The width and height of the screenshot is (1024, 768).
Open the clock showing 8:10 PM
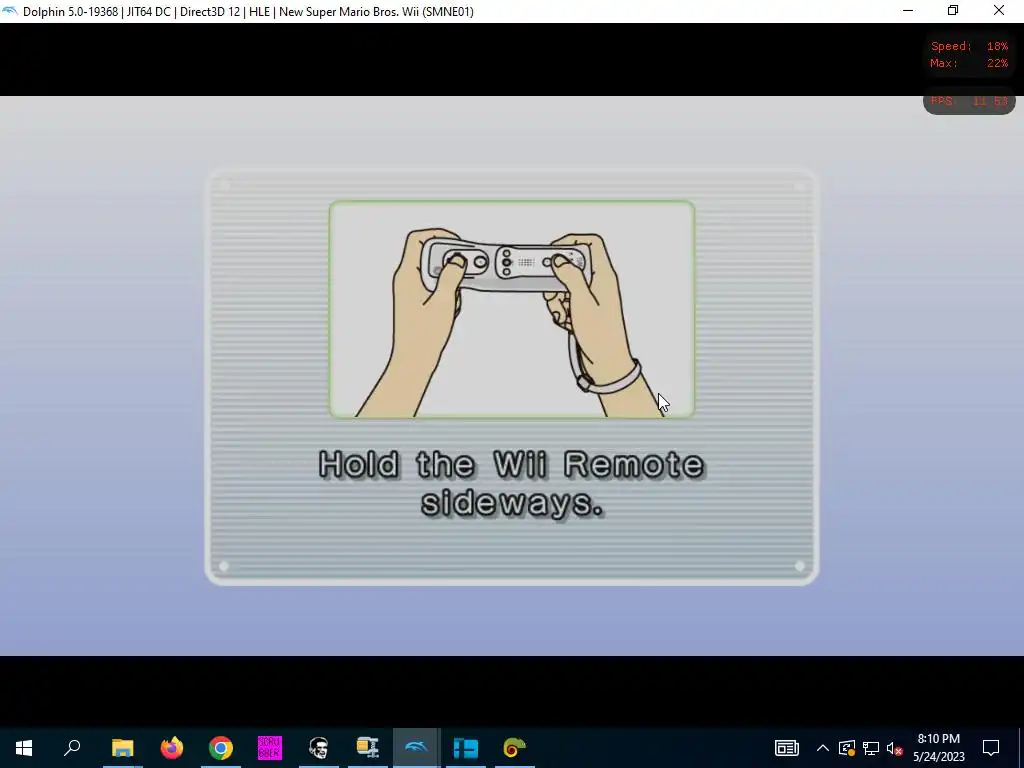pos(938,748)
